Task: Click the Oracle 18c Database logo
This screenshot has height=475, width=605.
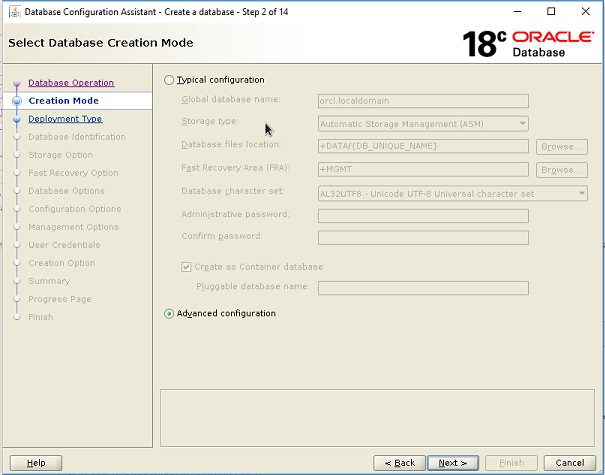Action: click(x=528, y=44)
